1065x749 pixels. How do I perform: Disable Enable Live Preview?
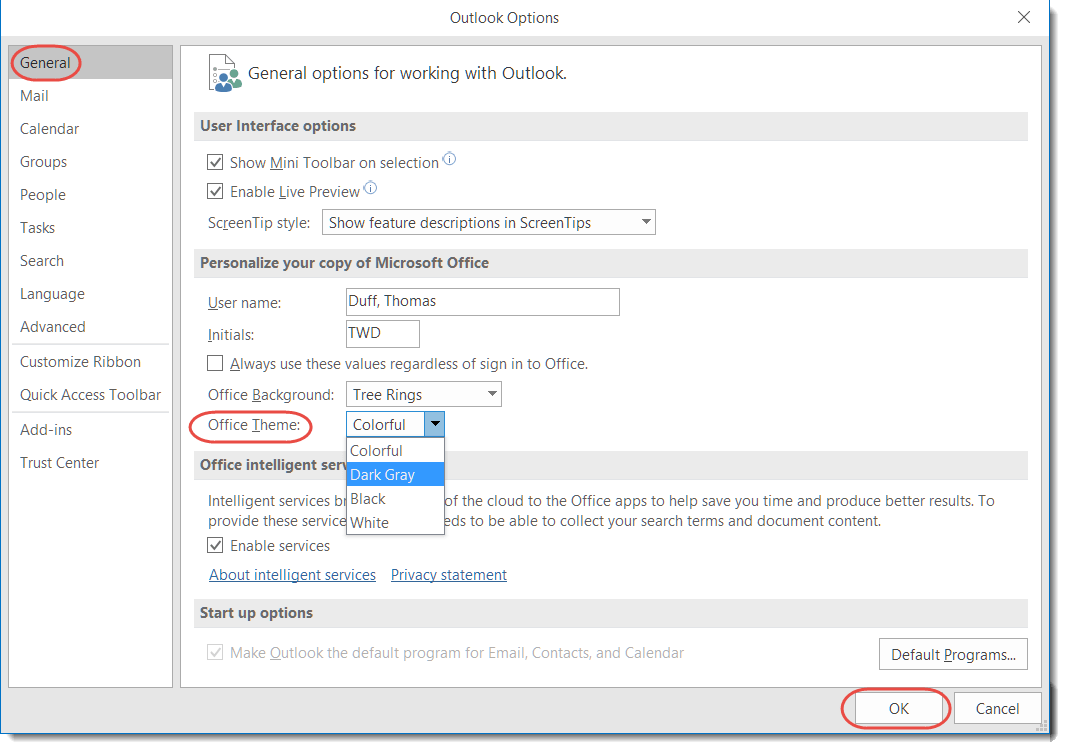click(x=215, y=191)
